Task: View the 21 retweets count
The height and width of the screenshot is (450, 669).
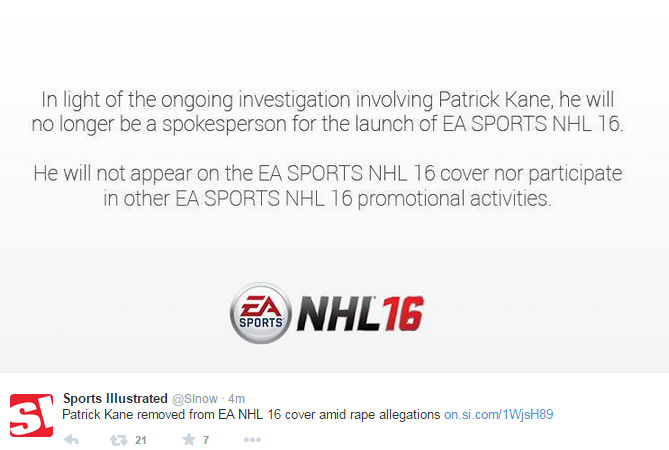Action: tap(141, 440)
